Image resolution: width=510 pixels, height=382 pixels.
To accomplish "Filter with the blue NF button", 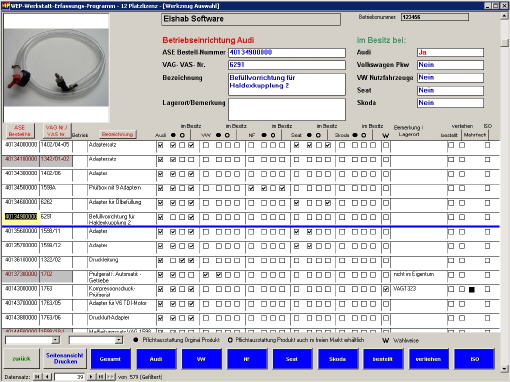I will [246, 359].
